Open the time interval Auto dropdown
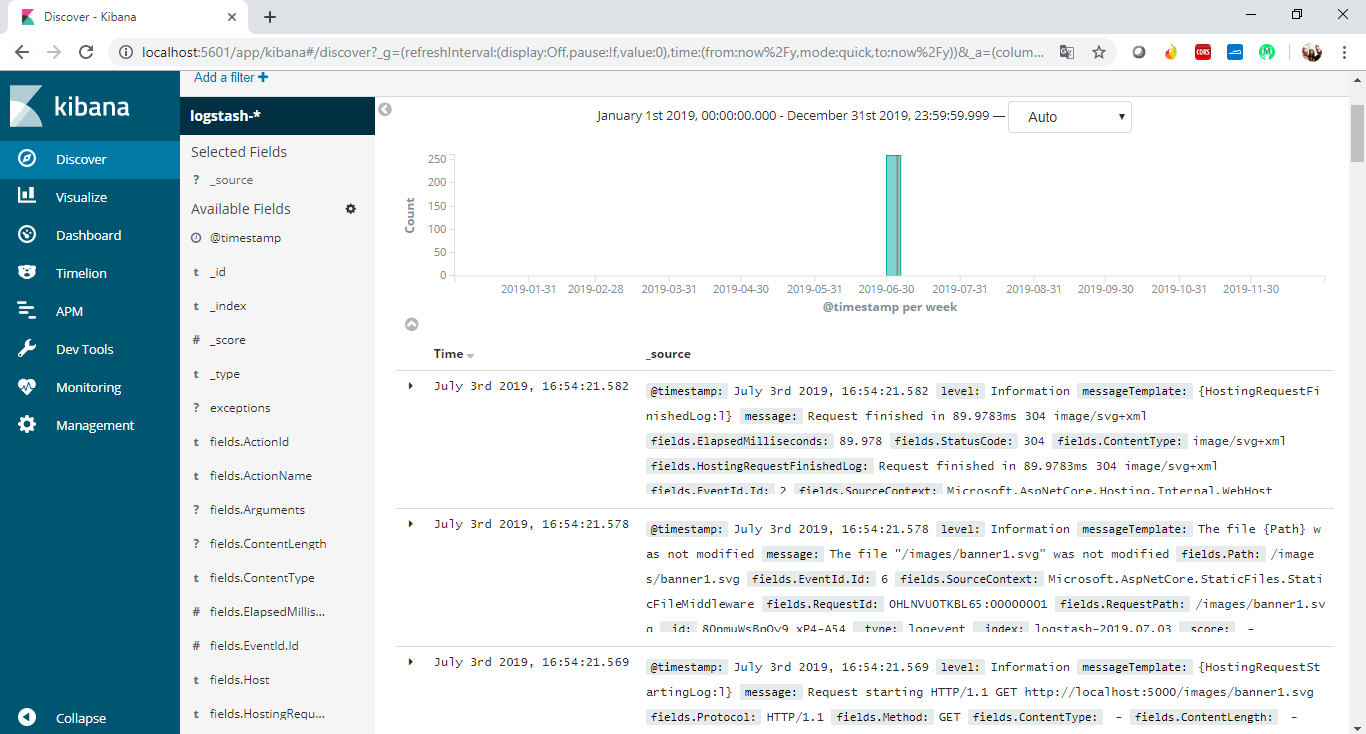1366x734 pixels. click(x=1069, y=116)
